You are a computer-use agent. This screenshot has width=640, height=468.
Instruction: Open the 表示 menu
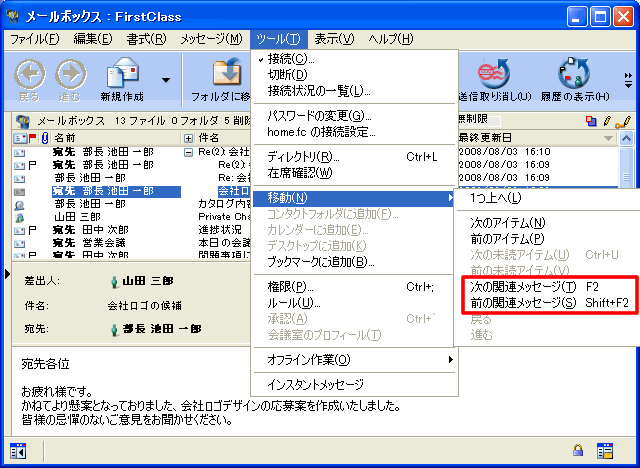333,39
